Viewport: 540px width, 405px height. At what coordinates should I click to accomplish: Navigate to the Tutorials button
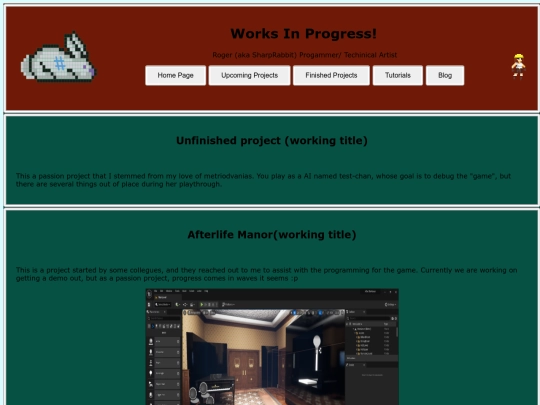click(x=398, y=75)
